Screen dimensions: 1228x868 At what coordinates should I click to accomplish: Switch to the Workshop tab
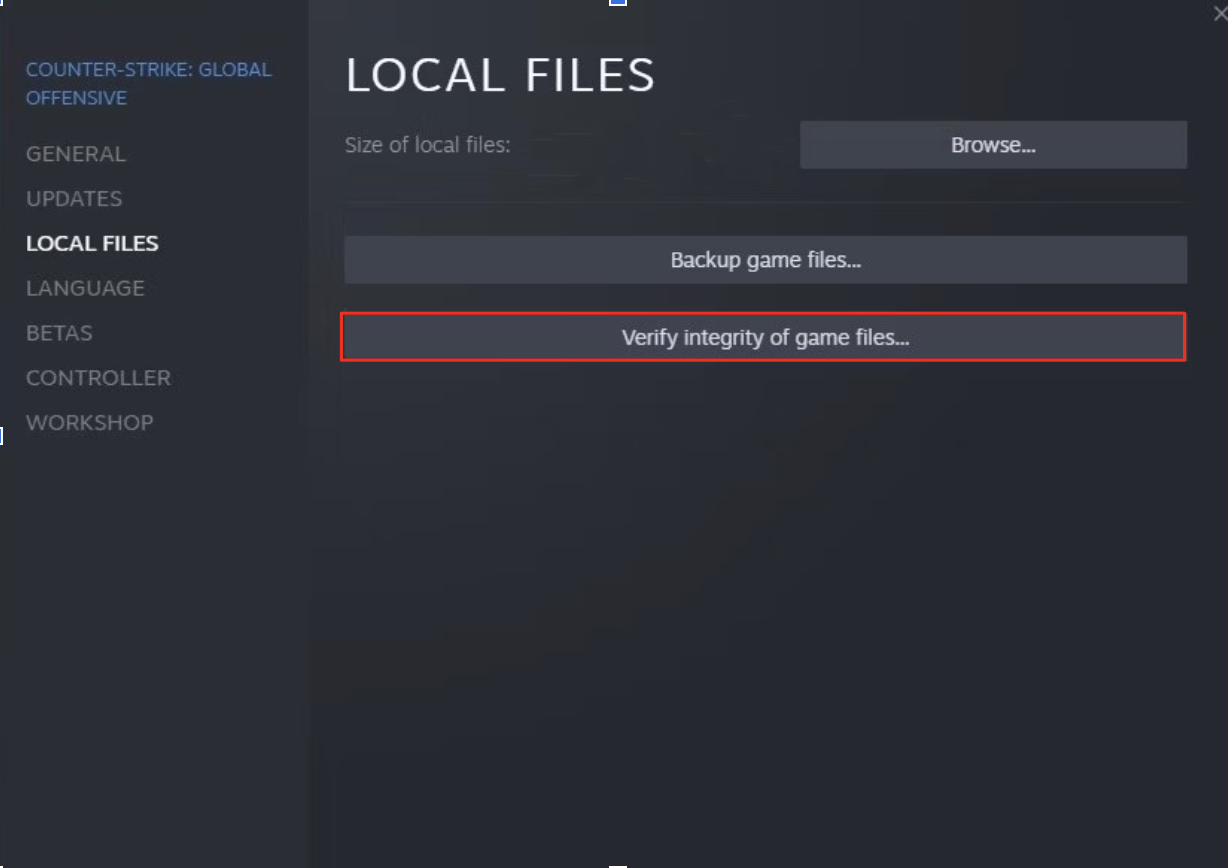click(90, 423)
